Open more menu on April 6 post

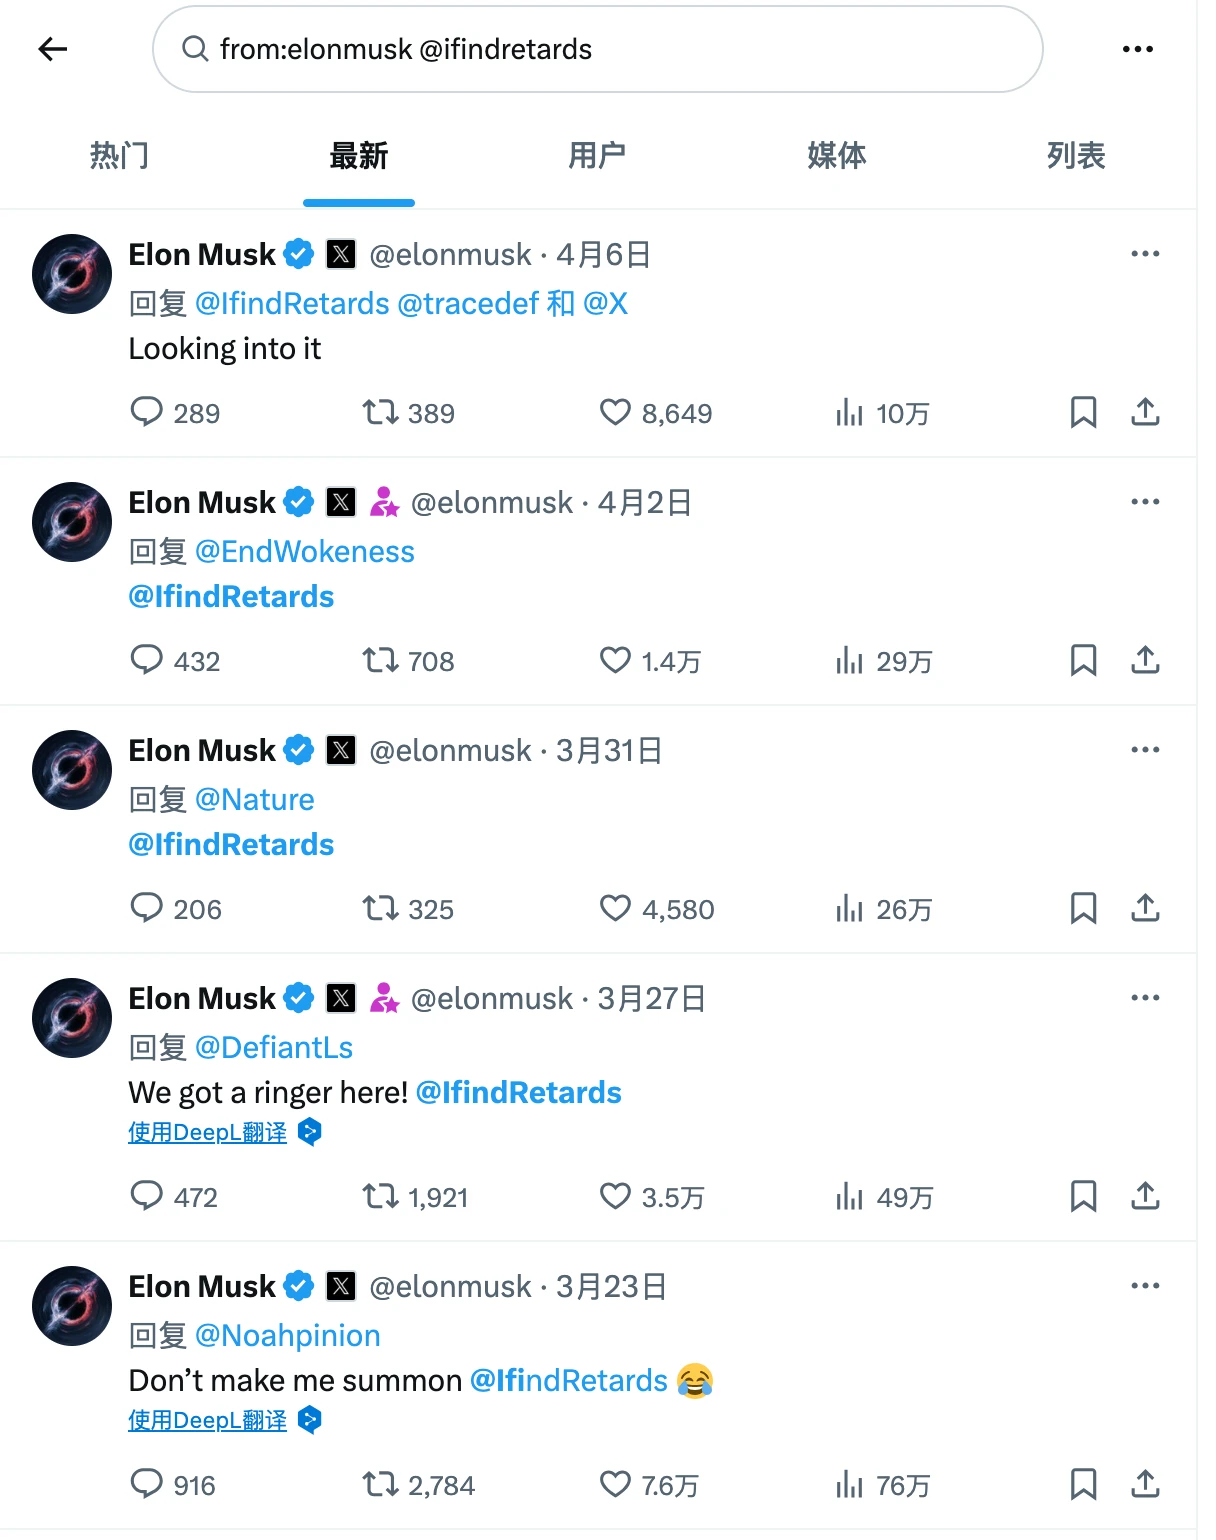[x=1145, y=254]
